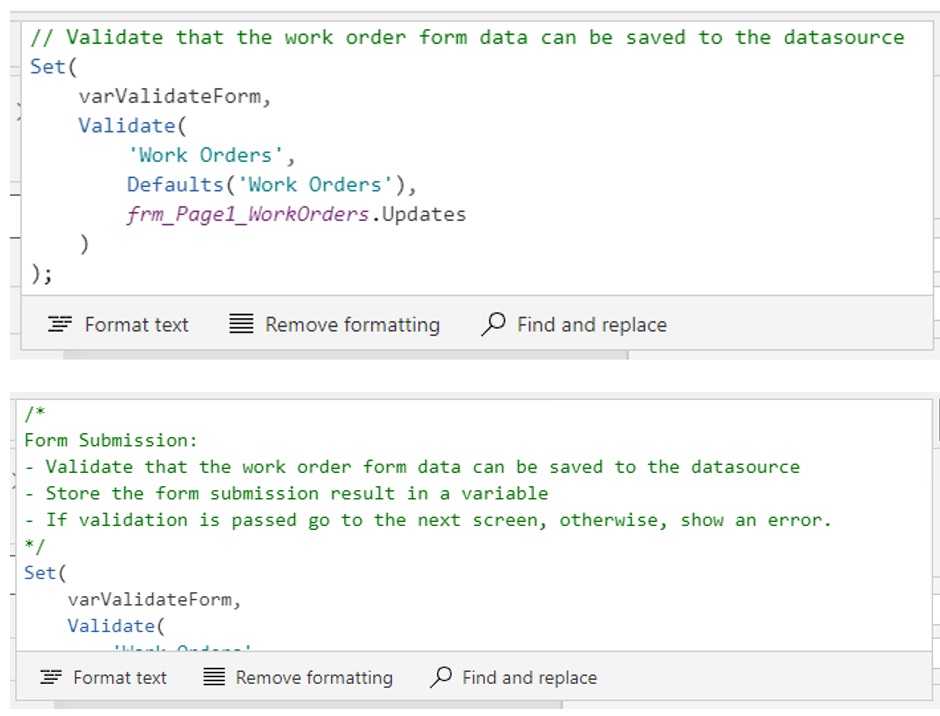Click frm_Page1_WorkOrders in the top editor
Screen dimensions: 940x716
(248, 215)
